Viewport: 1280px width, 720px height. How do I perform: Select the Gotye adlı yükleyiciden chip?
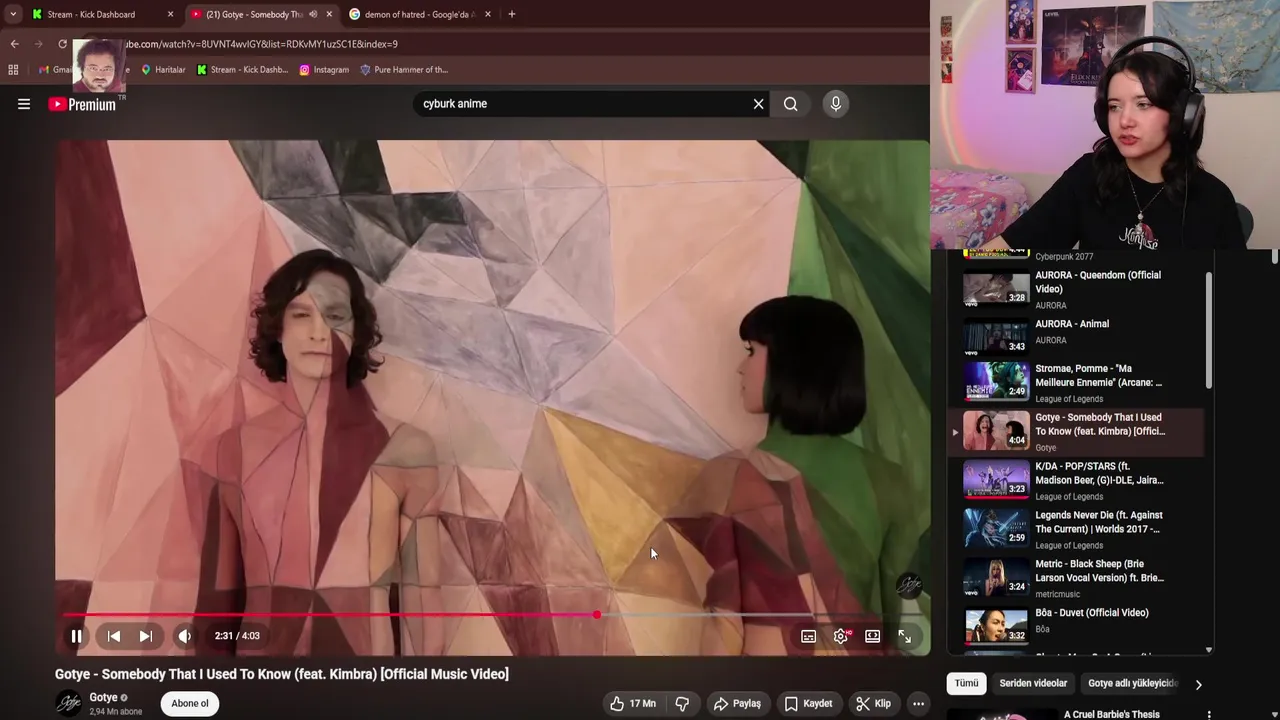[1132, 683]
